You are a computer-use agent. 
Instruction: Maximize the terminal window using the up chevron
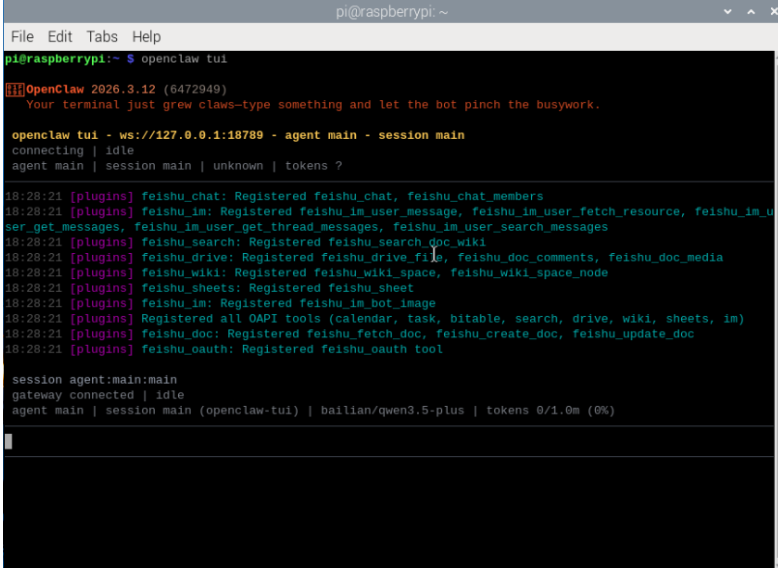click(x=751, y=11)
